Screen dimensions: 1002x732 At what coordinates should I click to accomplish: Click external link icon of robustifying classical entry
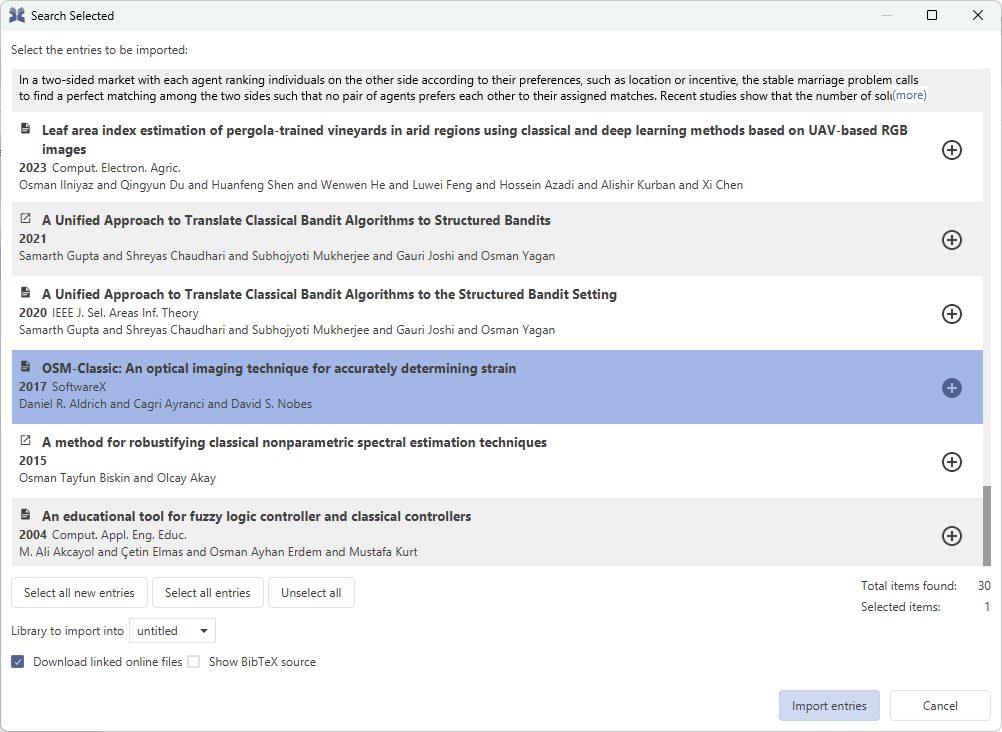[x=26, y=441]
